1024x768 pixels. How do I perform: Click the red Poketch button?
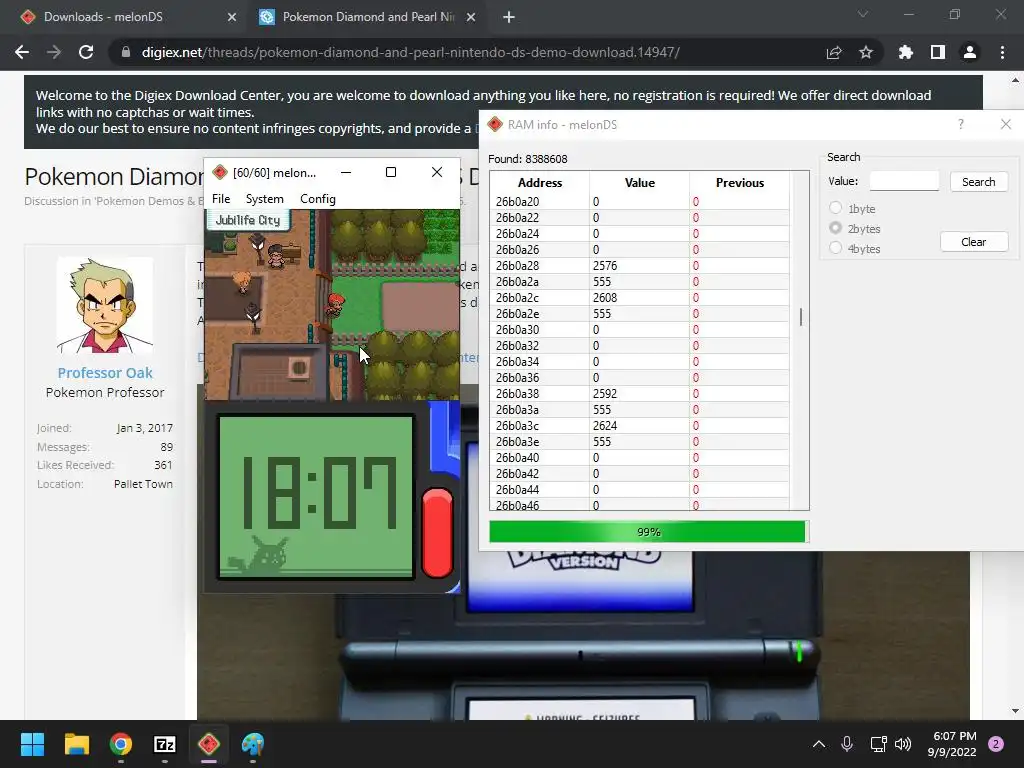pyautogui.click(x=438, y=533)
